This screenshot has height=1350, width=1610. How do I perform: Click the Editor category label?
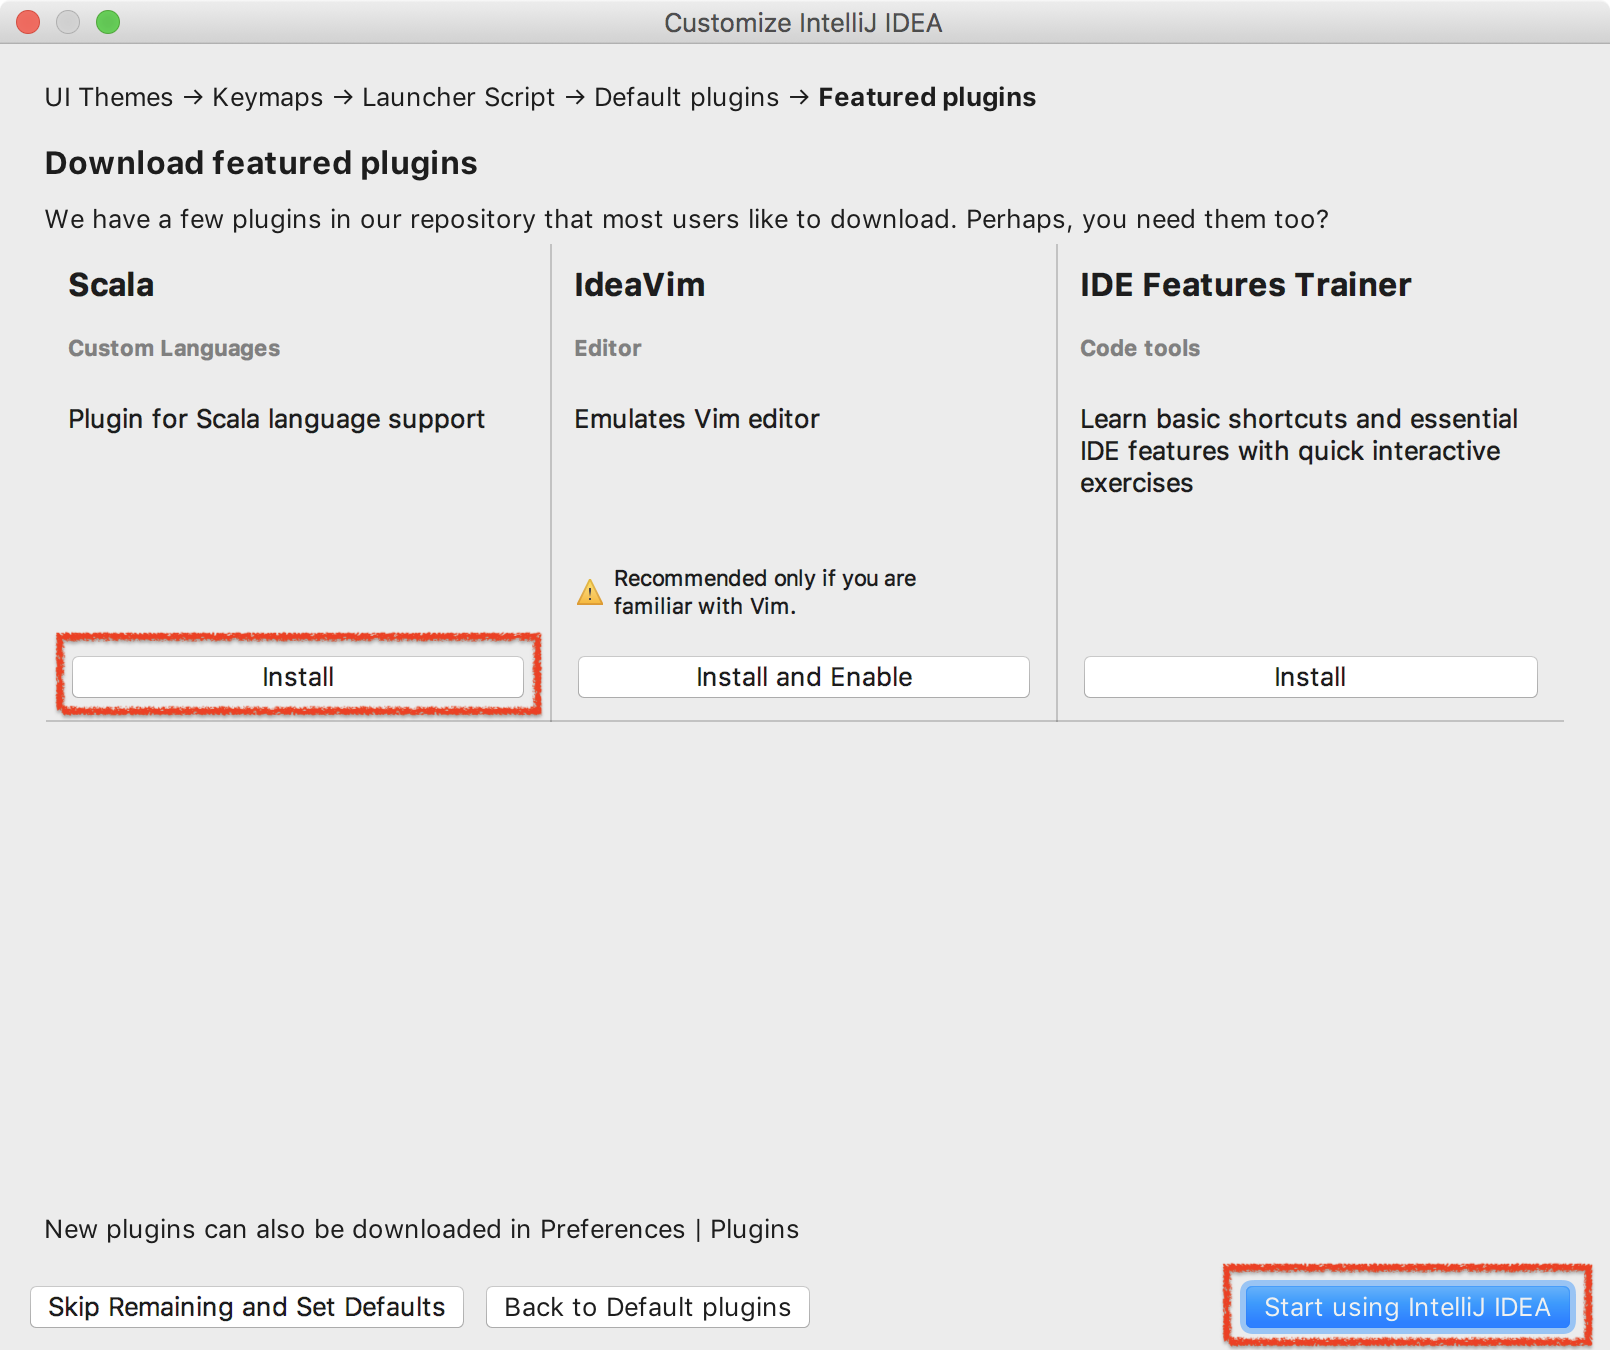[608, 348]
